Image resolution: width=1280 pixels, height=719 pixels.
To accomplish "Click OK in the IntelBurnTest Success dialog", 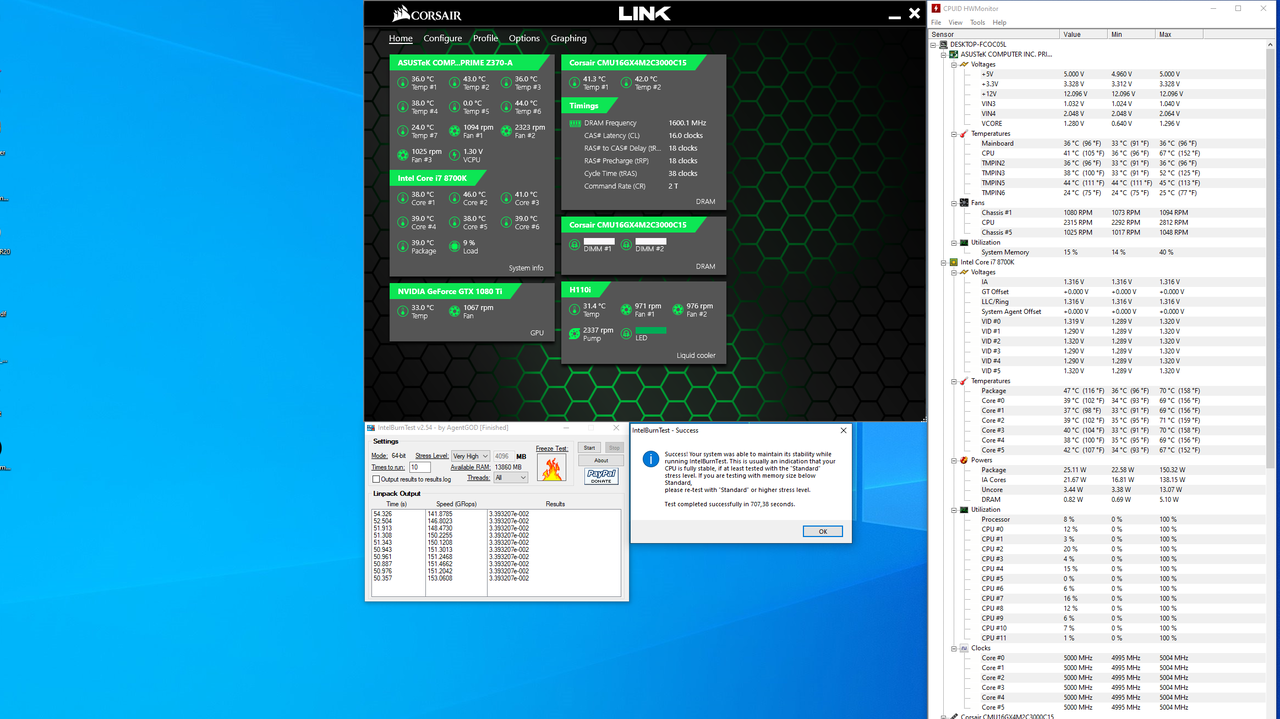I will point(823,531).
